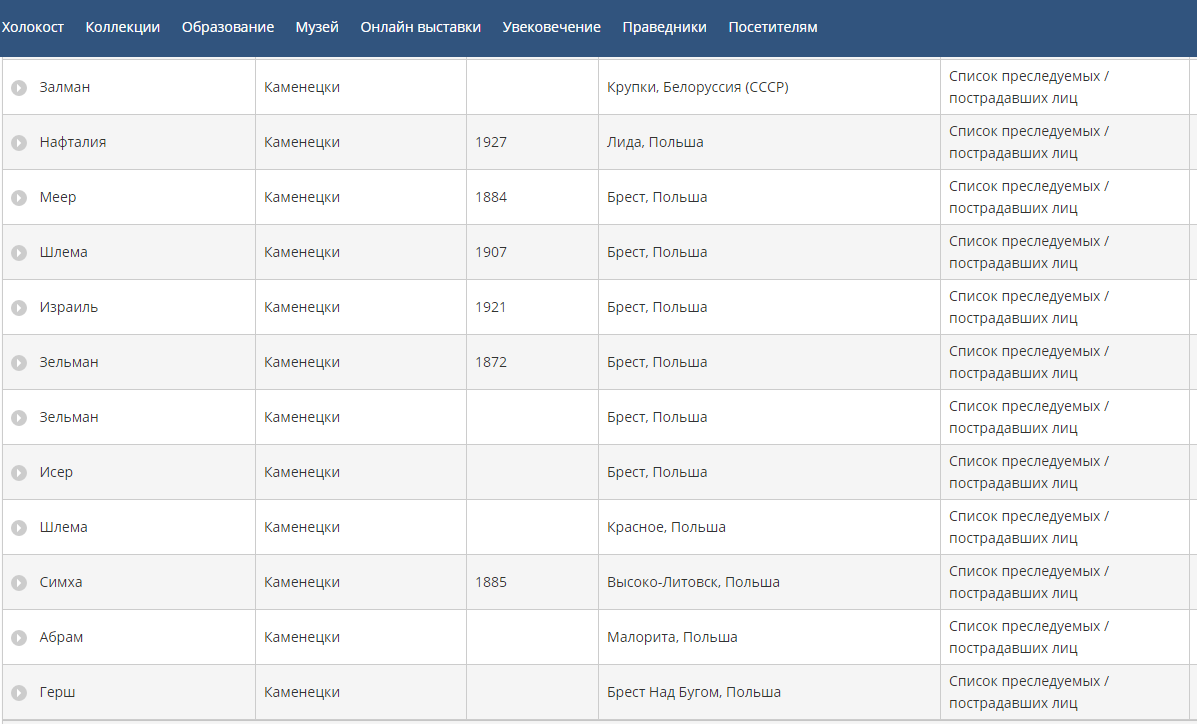Click arrow icon for Зельман born 1872

pos(19,363)
